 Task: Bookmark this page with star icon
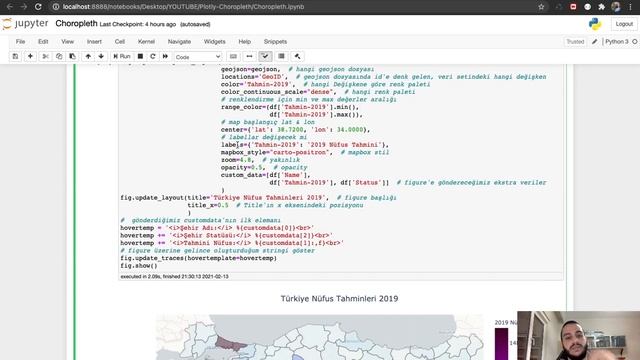(541, 7)
